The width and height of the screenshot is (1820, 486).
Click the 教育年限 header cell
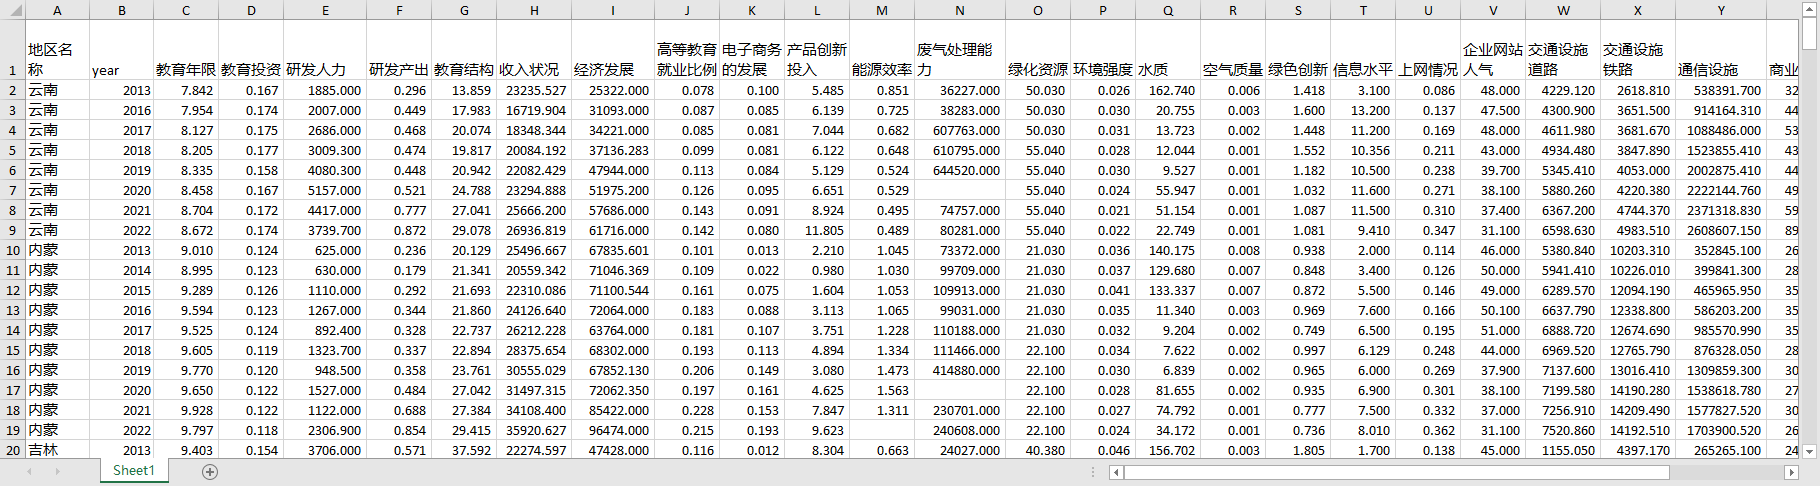(x=186, y=50)
